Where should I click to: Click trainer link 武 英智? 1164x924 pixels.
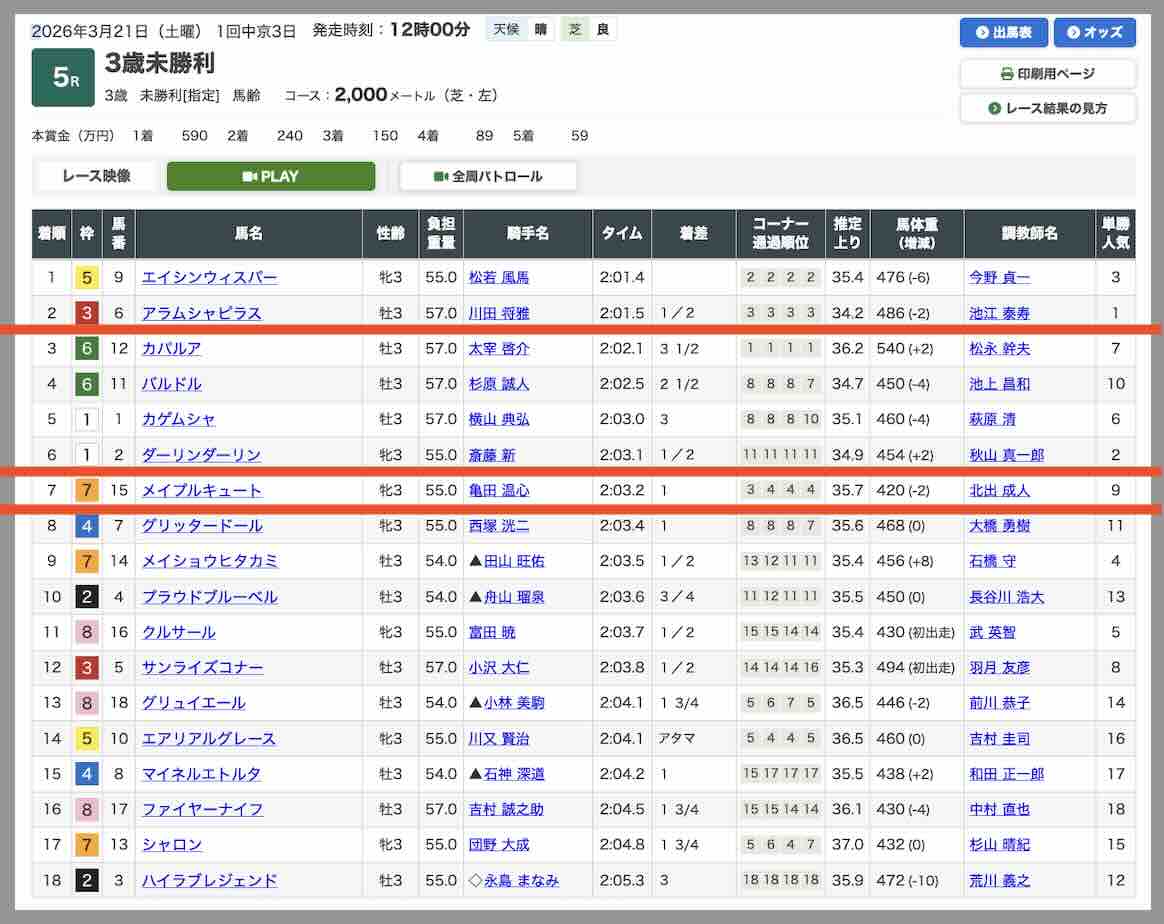pos(992,632)
